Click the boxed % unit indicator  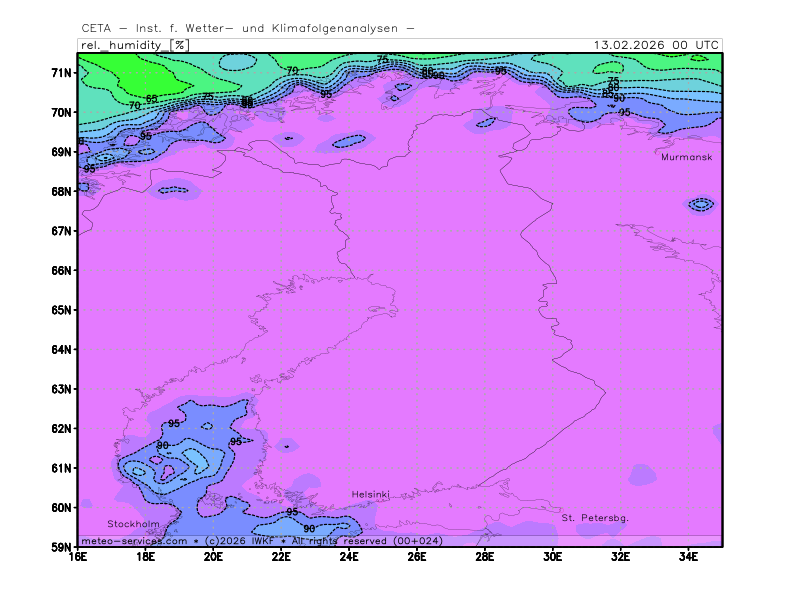tap(179, 45)
